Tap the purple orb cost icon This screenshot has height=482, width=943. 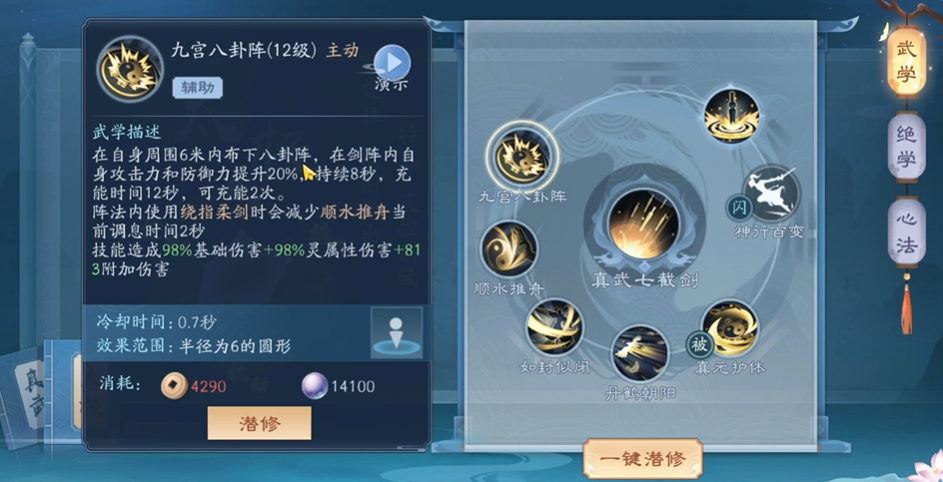315,386
